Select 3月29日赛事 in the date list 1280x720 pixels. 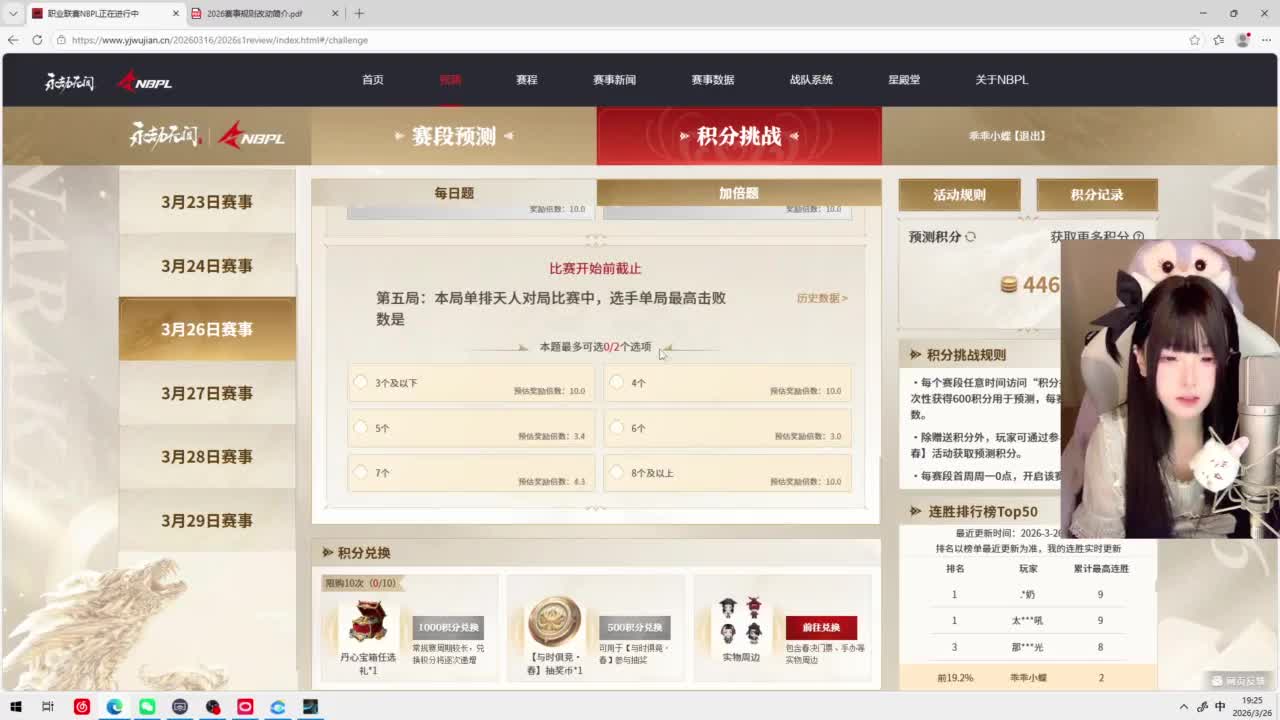(207, 520)
